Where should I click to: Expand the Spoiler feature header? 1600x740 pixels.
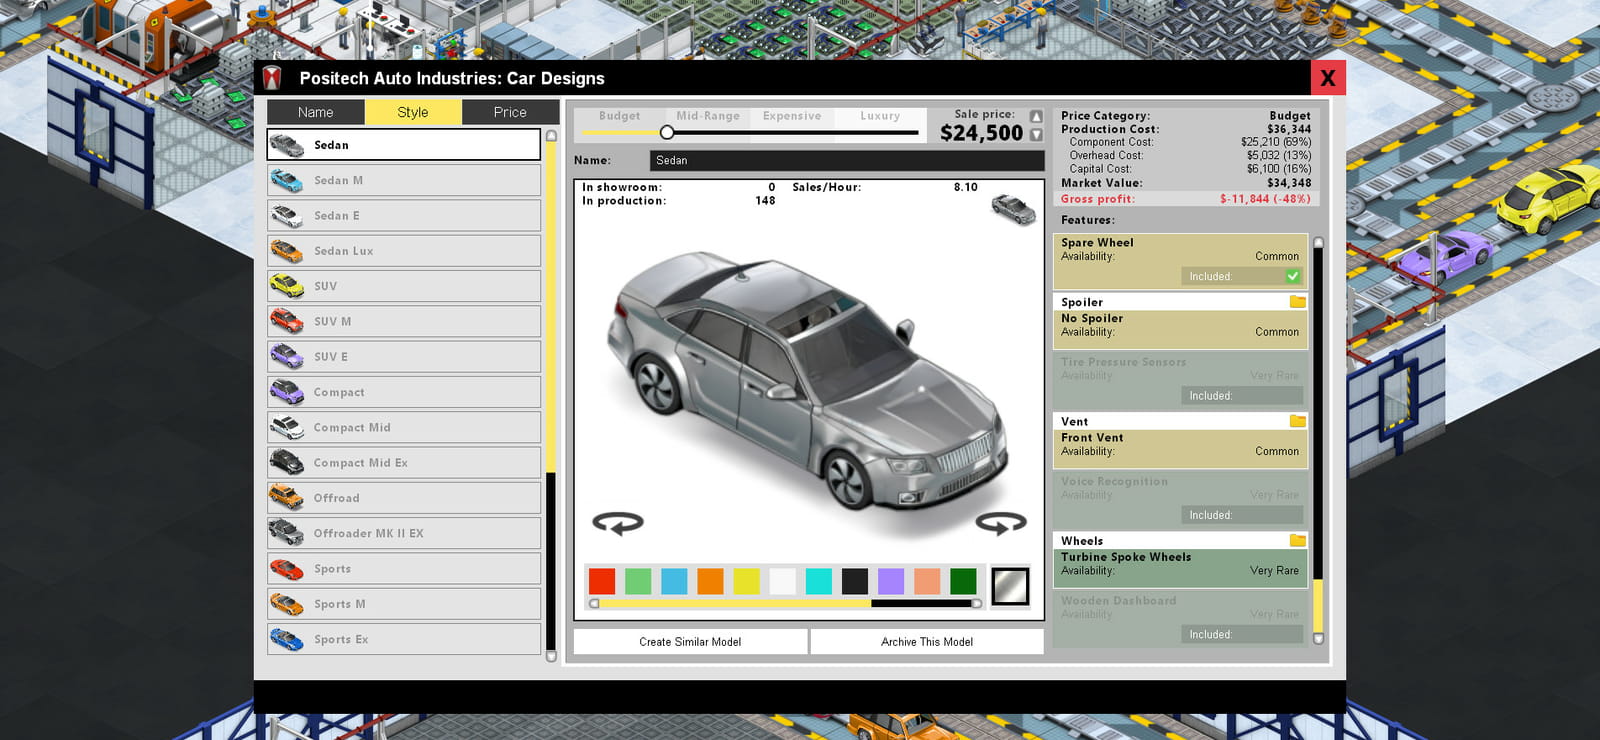pyautogui.click(x=1180, y=301)
